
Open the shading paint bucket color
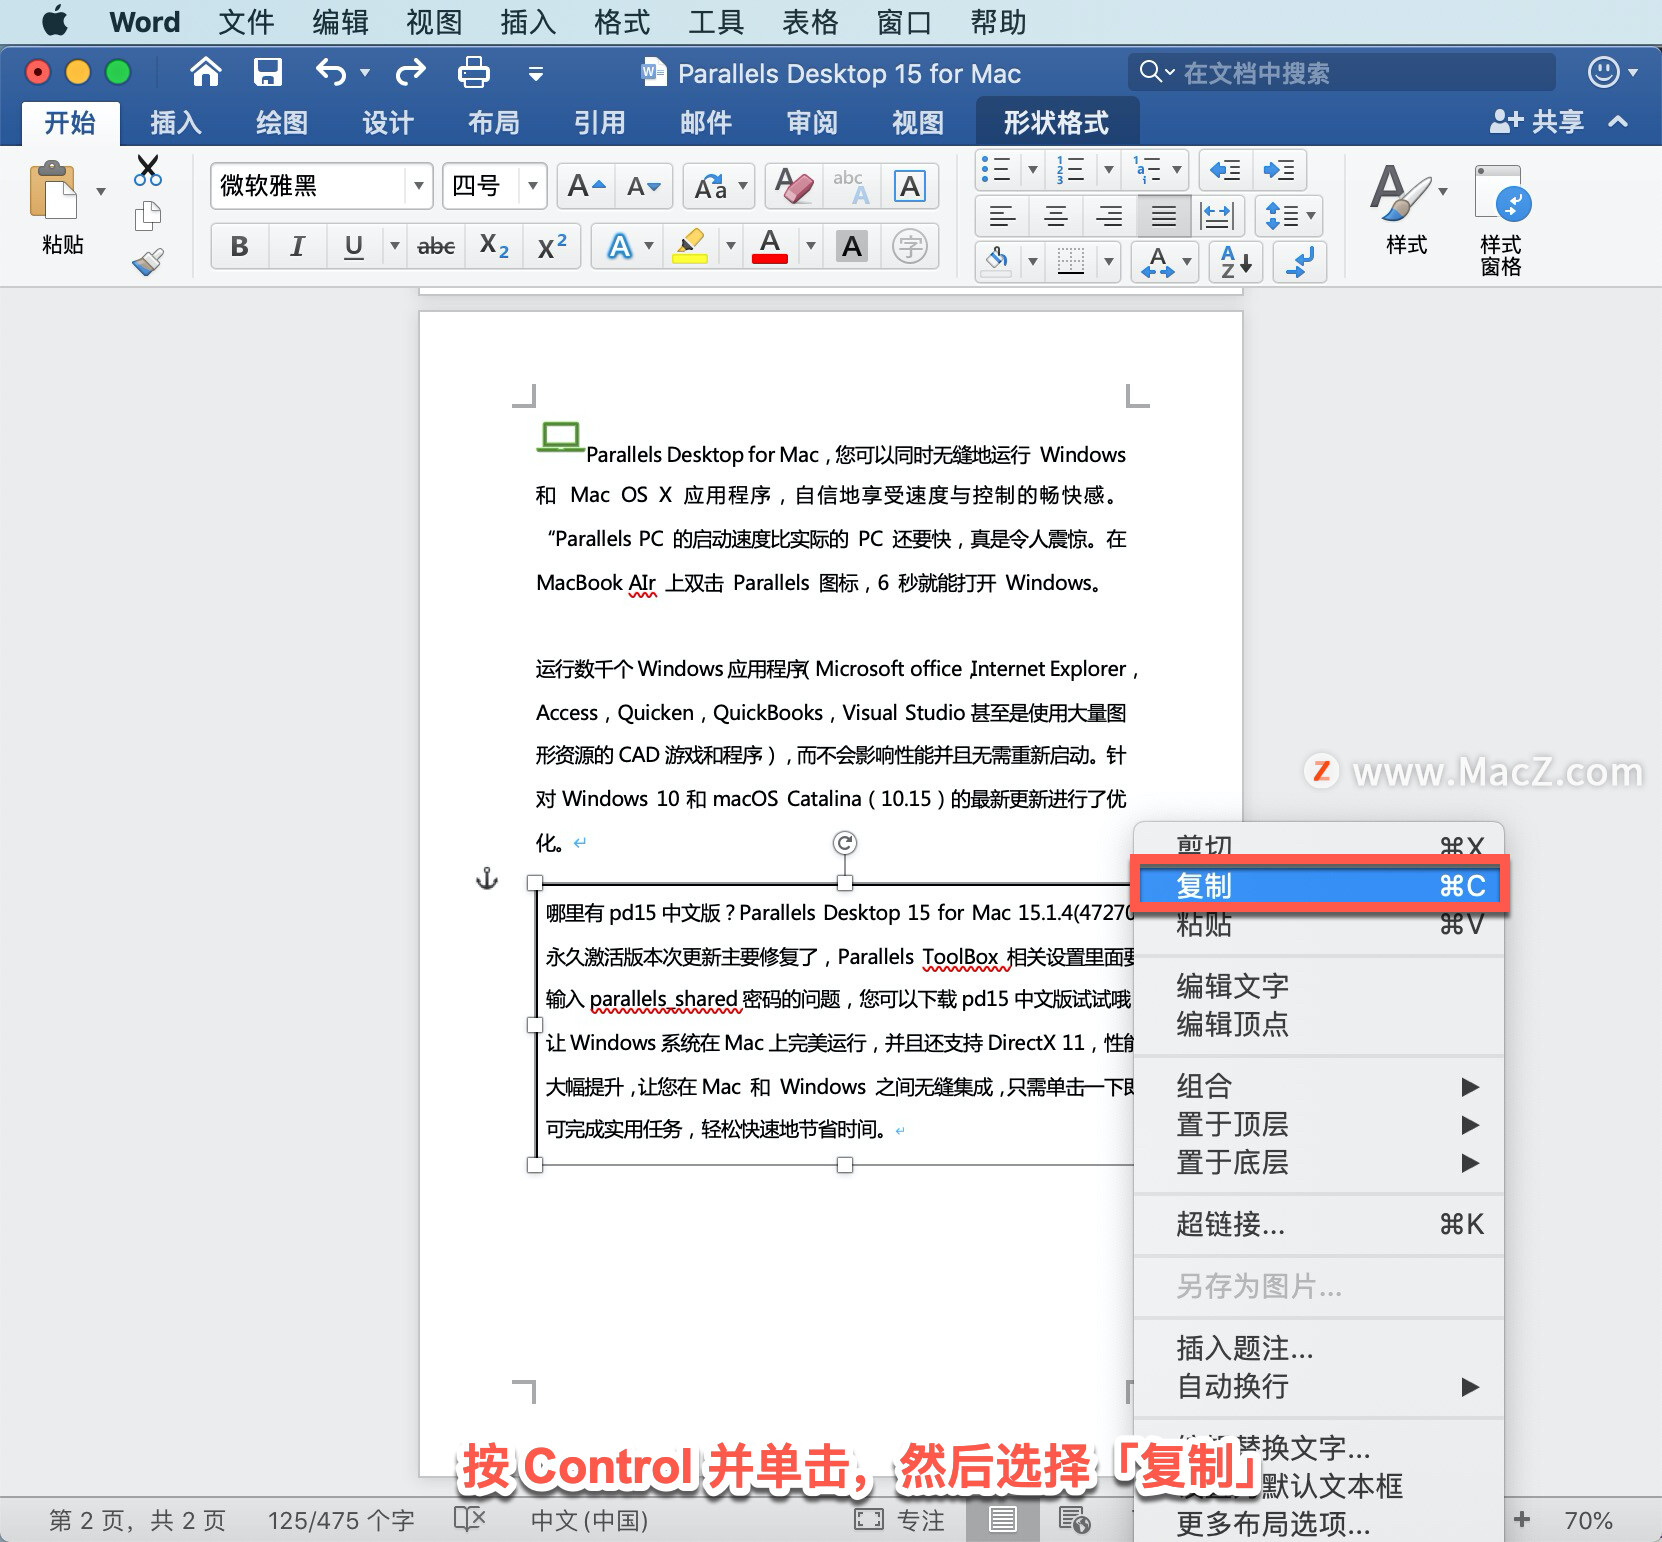(x=997, y=262)
